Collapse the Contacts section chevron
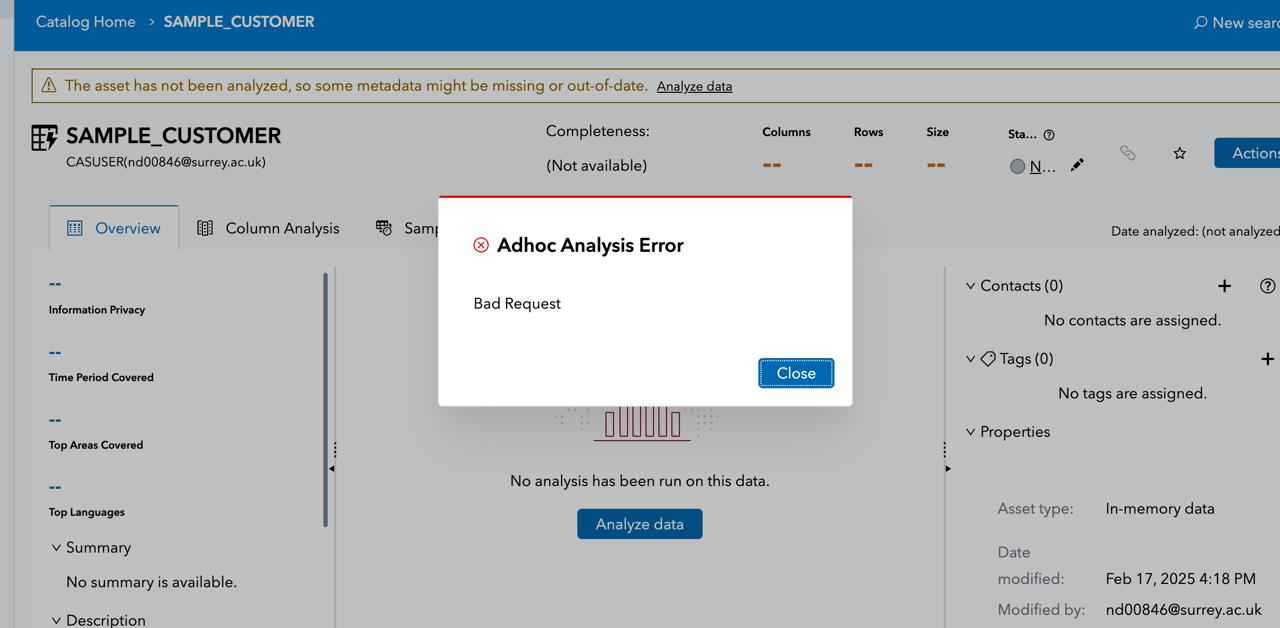The image size is (1280, 628). [970, 285]
